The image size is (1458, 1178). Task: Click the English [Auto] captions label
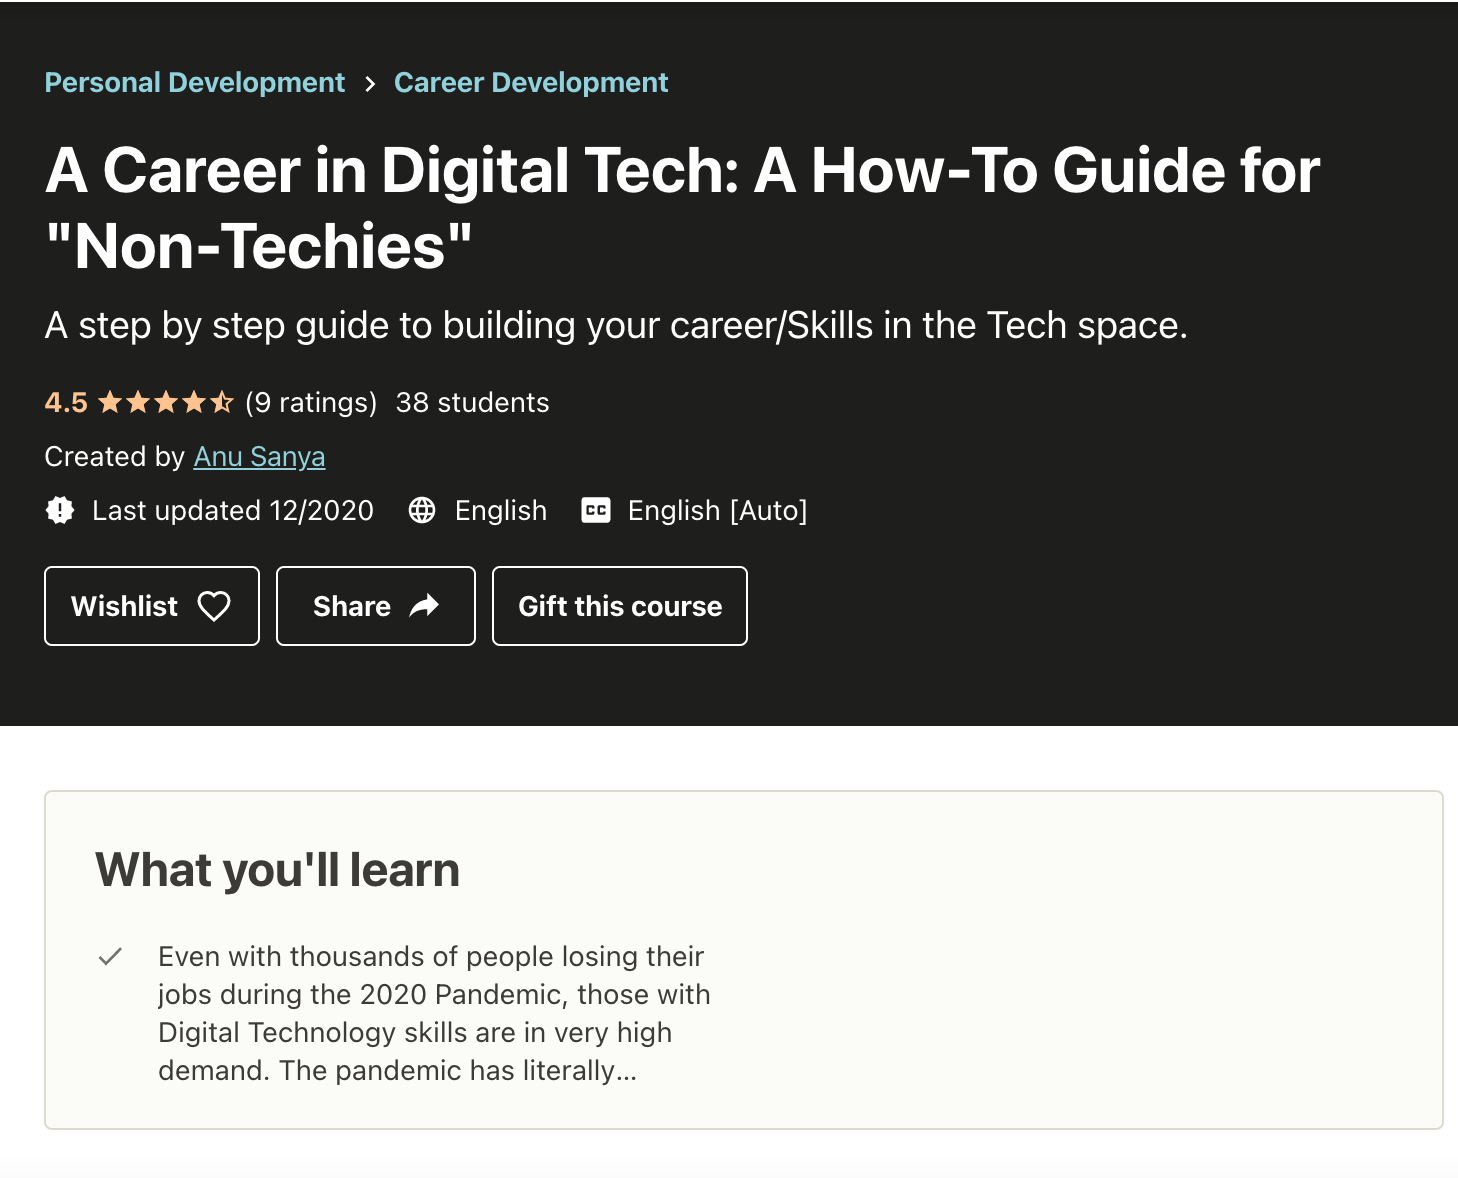coord(717,511)
